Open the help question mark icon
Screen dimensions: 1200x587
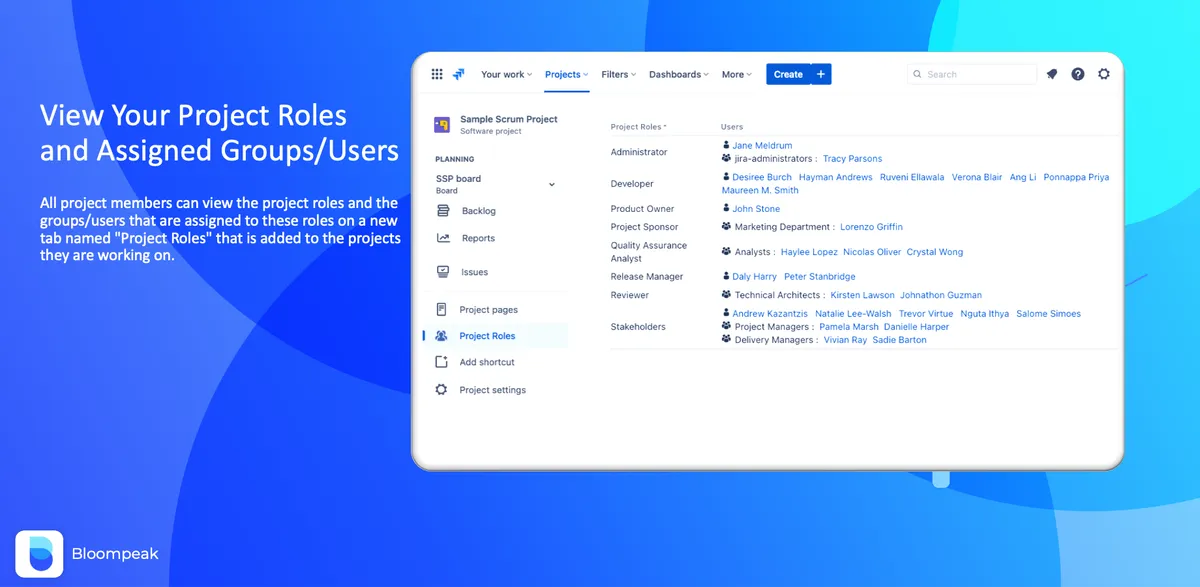pyautogui.click(x=1078, y=74)
